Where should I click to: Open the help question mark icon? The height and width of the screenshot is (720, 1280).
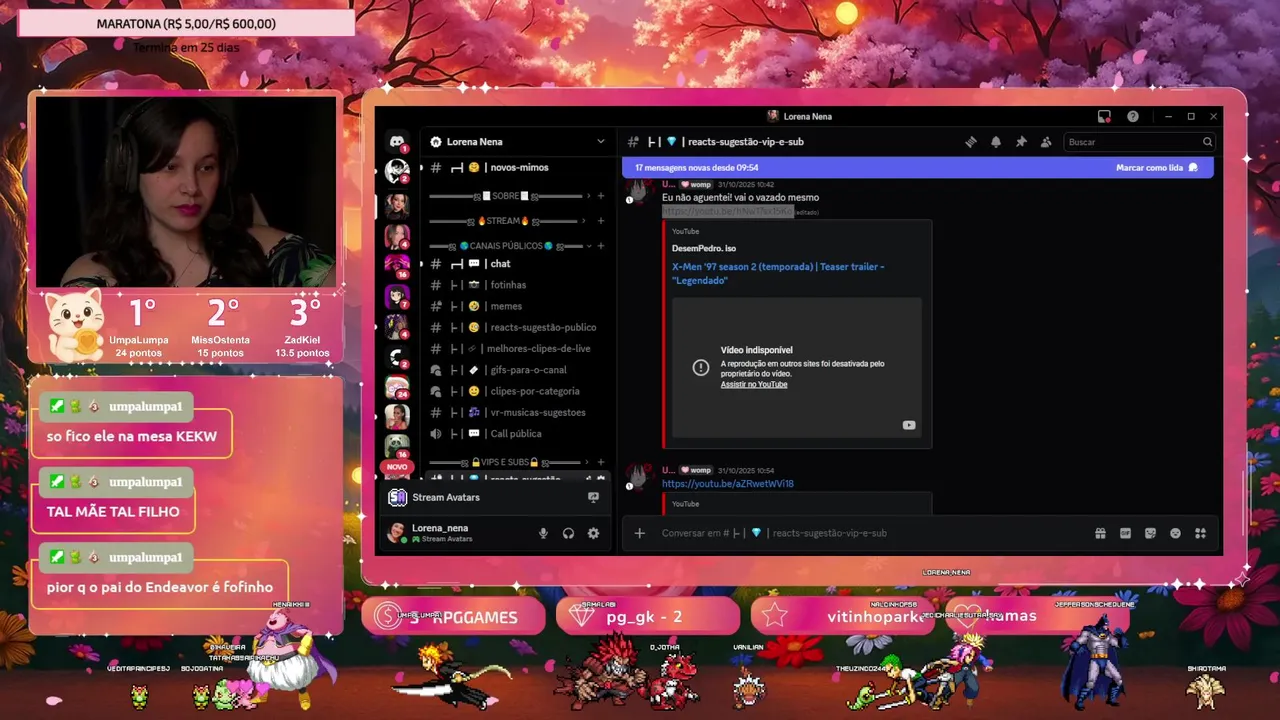coord(1133,116)
